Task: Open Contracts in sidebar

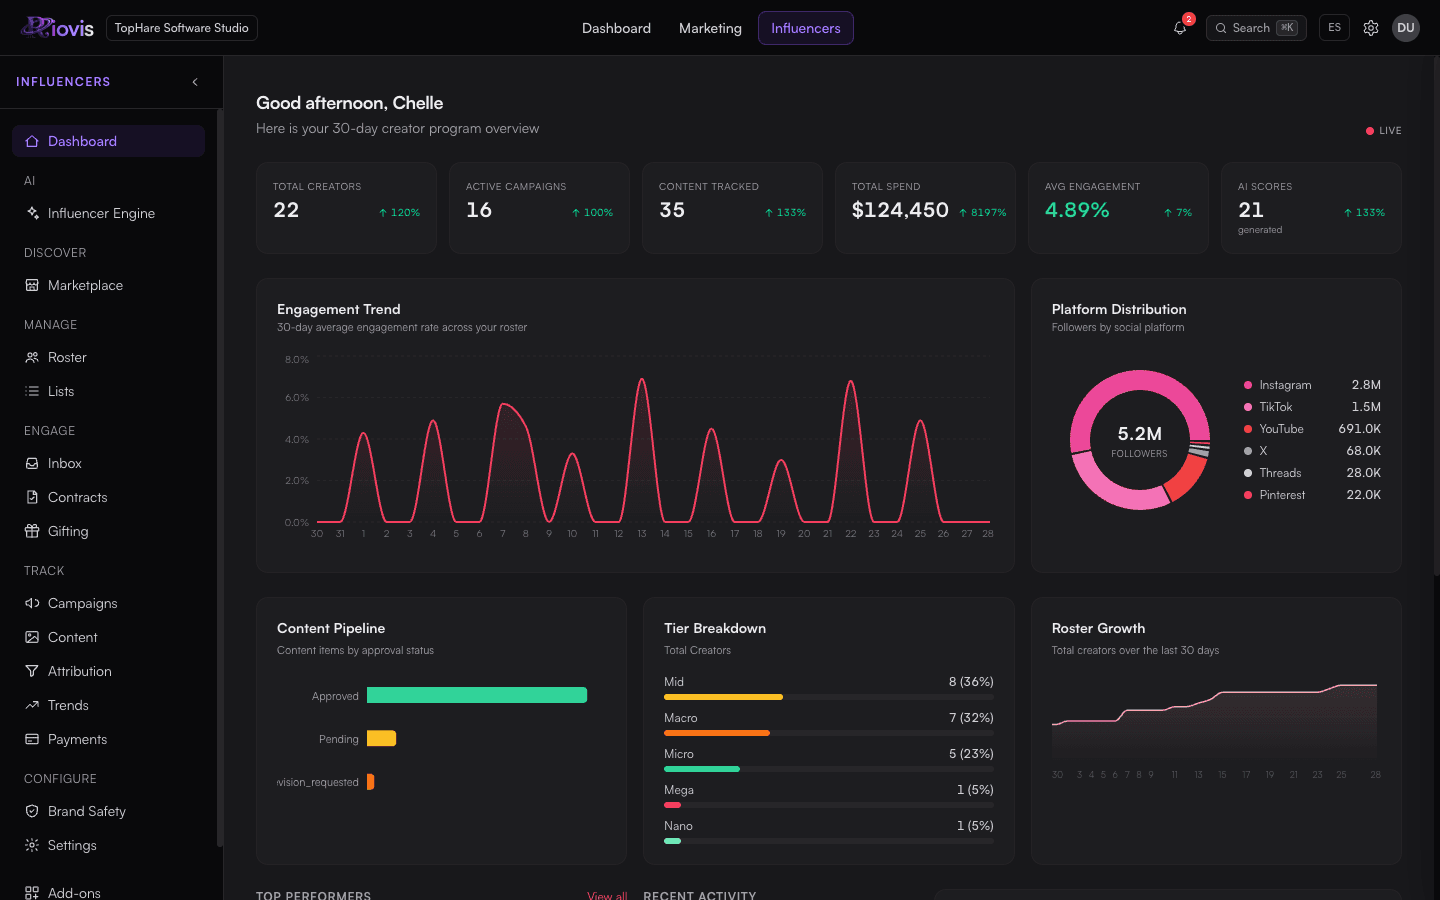Action: (x=108, y=497)
